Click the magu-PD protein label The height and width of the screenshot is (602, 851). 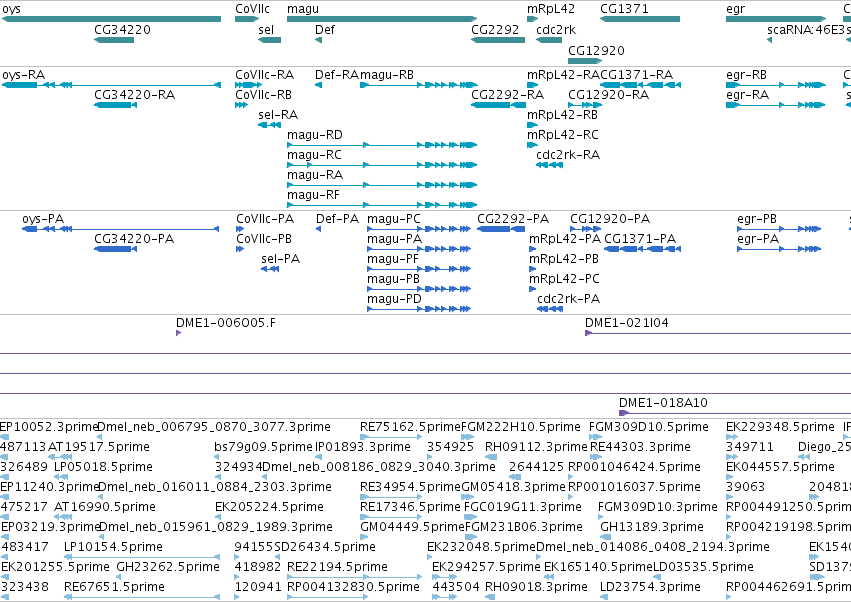coord(394,299)
